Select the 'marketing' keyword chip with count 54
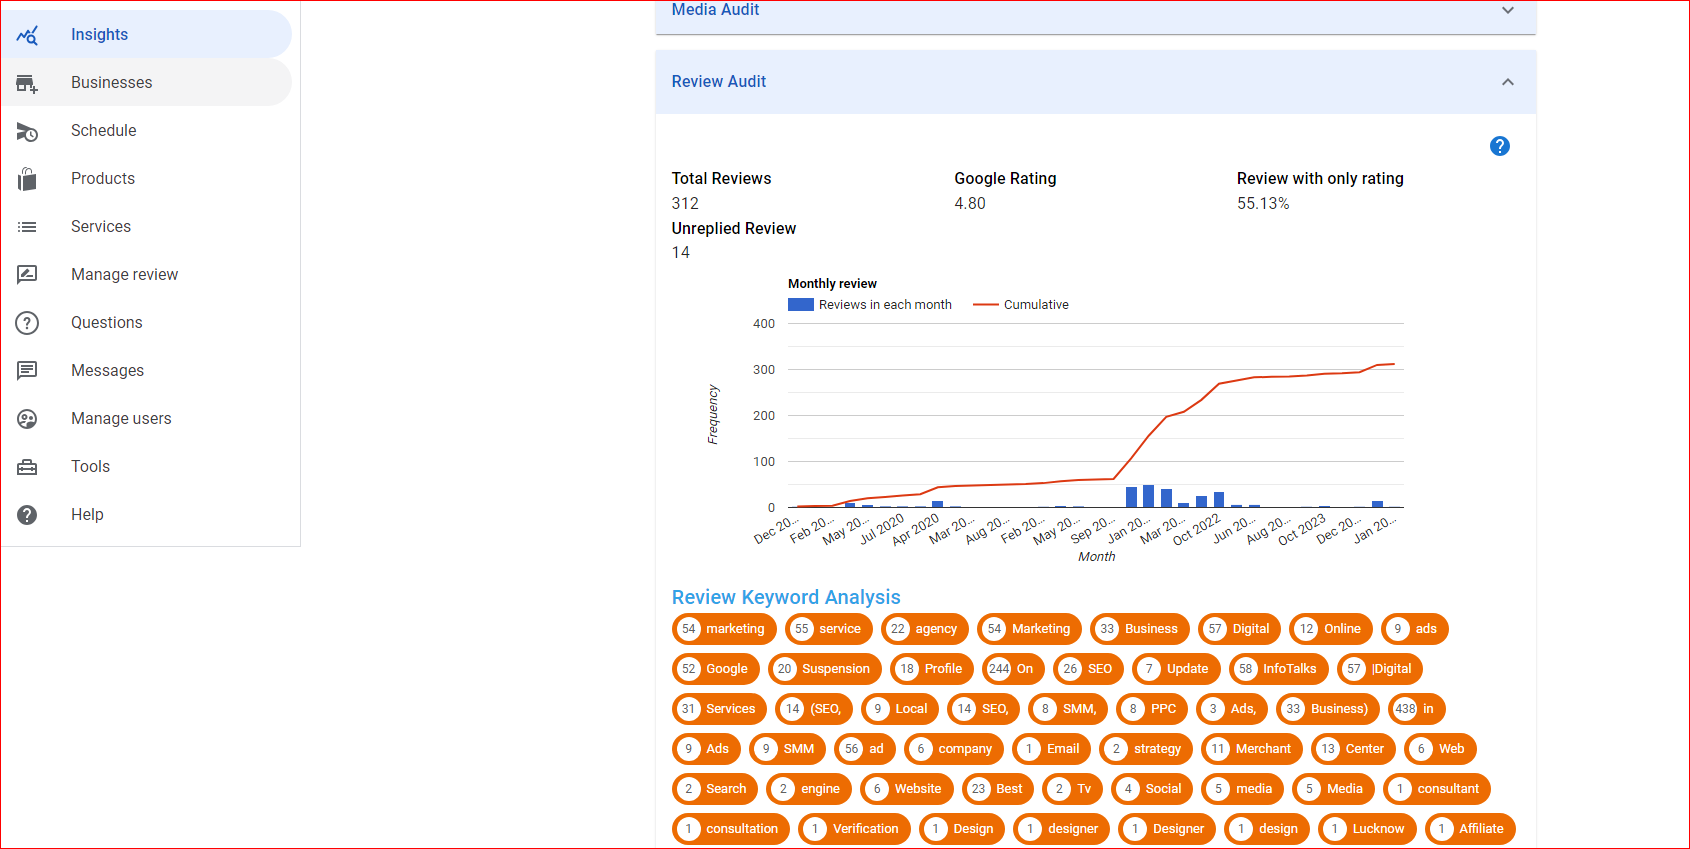The height and width of the screenshot is (849, 1690). [724, 629]
